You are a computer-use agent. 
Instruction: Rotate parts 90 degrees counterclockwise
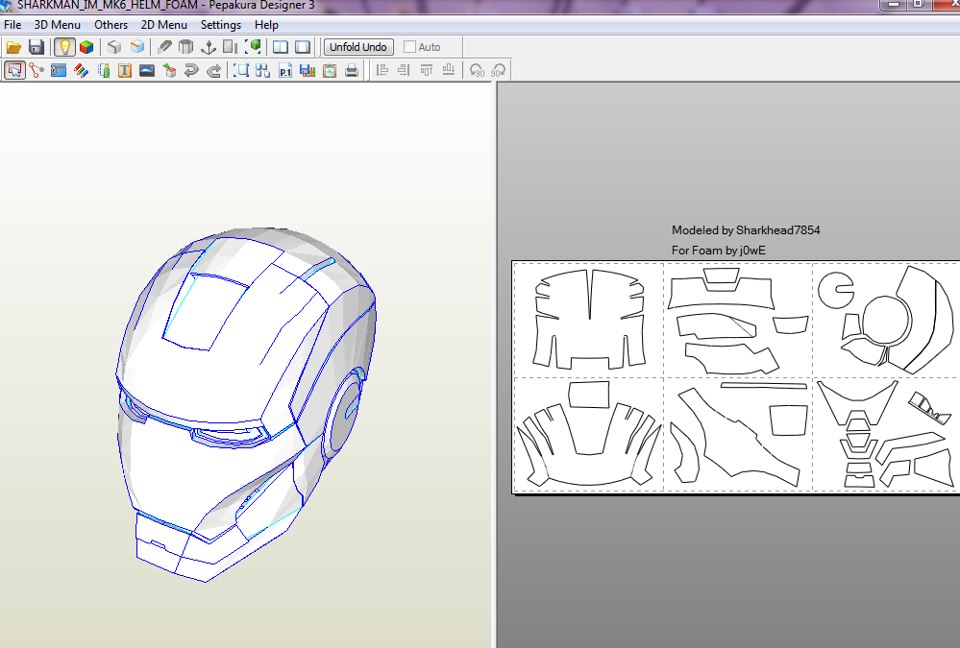(x=476, y=70)
